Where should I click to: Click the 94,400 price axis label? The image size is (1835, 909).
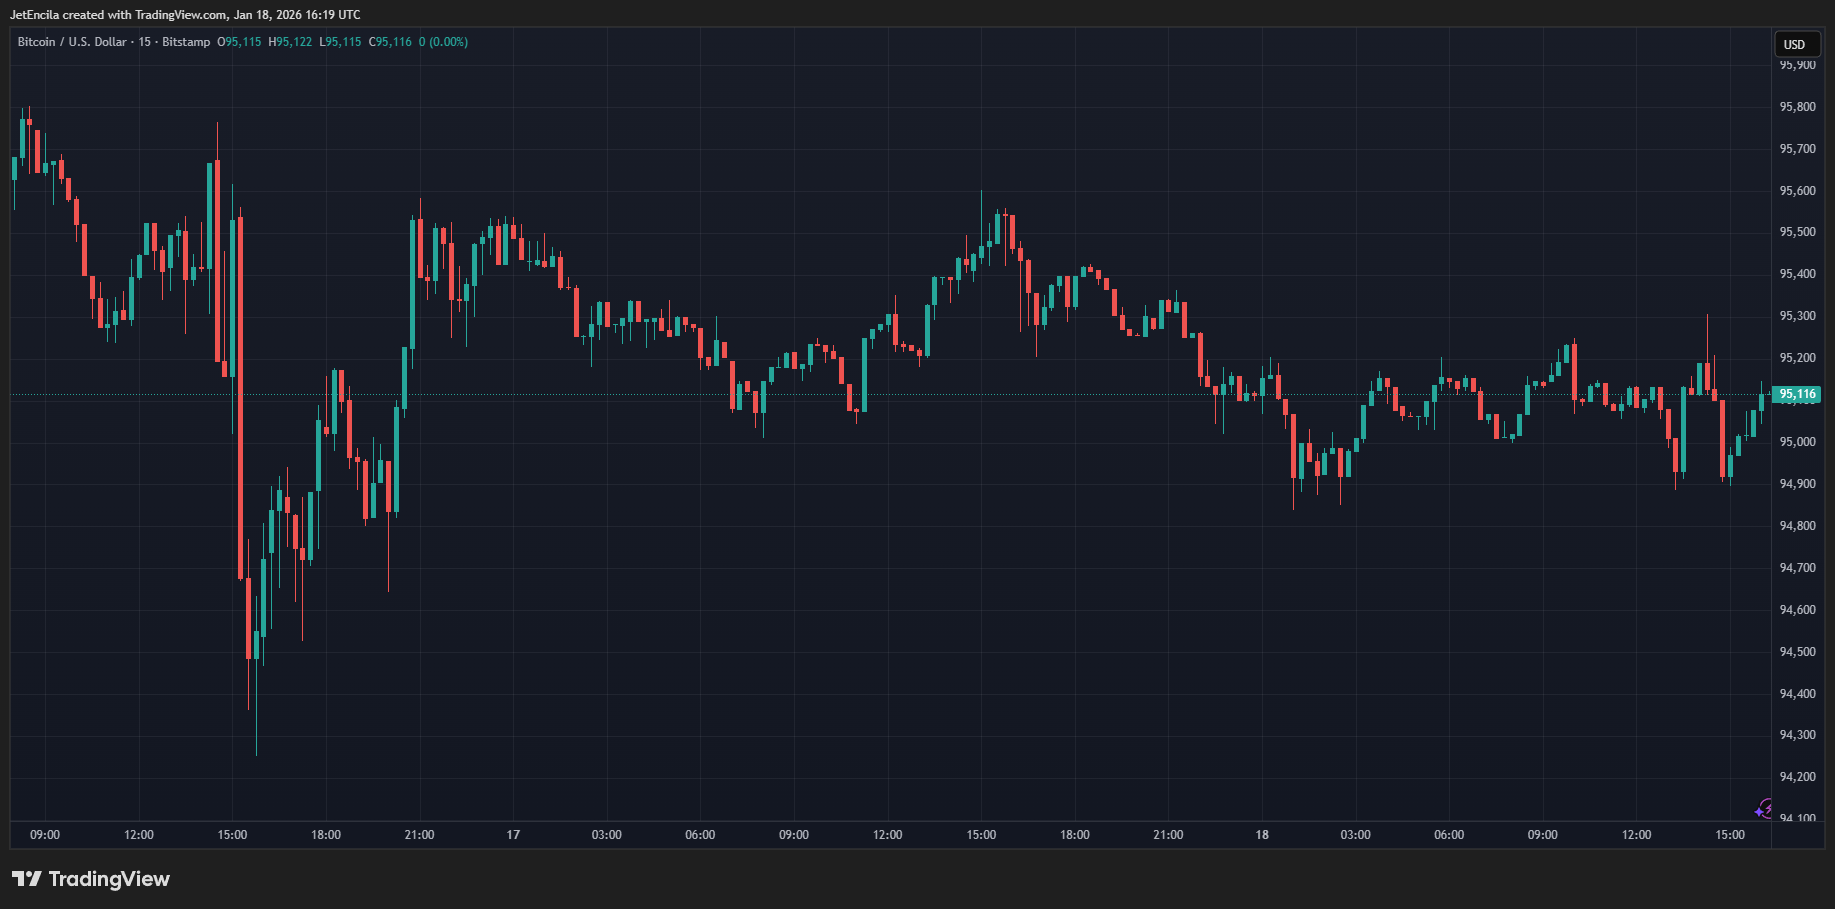(x=1797, y=694)
